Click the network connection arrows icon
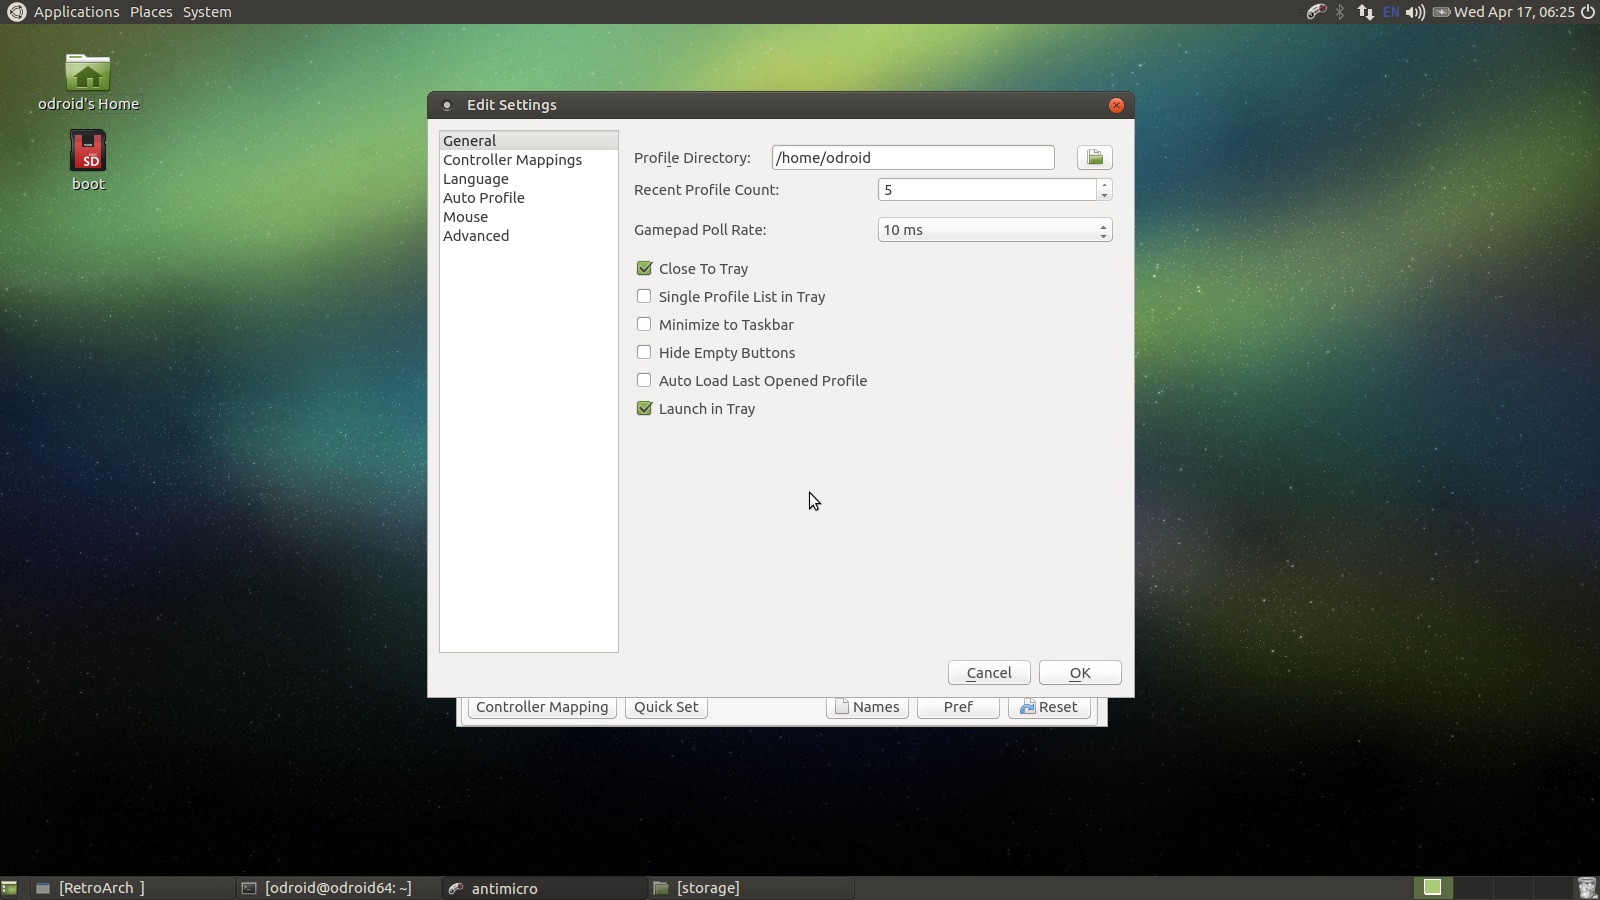The width and height of the screenshot is (1600, 900). [1365, 12]
